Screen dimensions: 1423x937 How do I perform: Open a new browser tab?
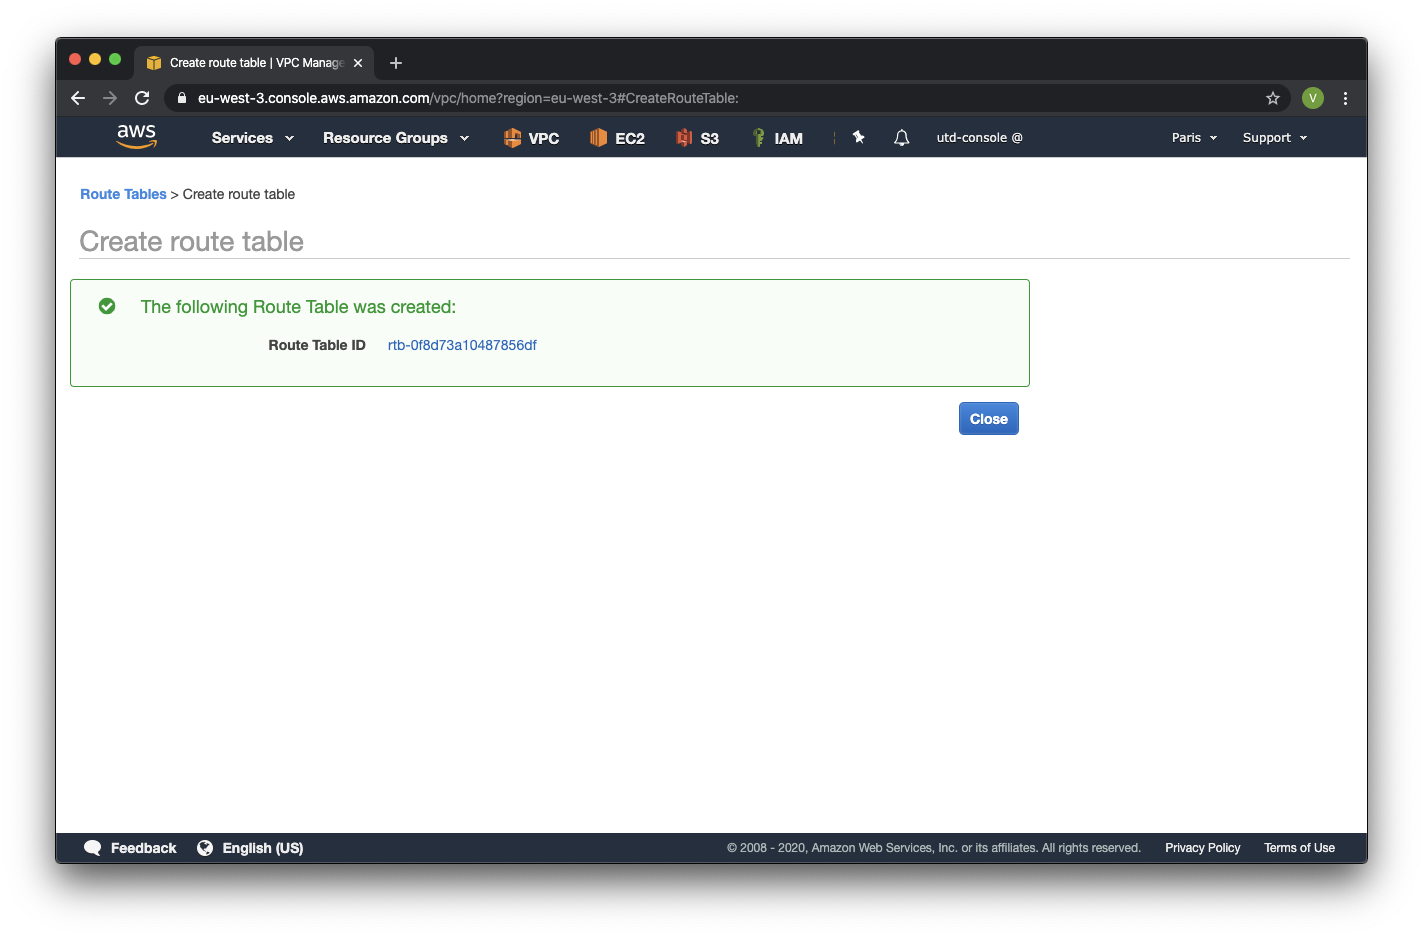[x=396, y=63]
